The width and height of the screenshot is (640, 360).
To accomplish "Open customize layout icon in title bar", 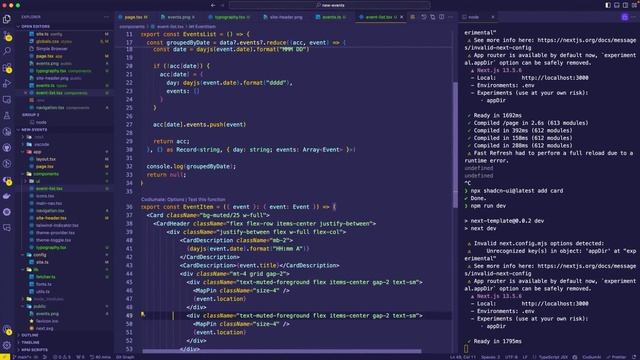I will point(634,5).
